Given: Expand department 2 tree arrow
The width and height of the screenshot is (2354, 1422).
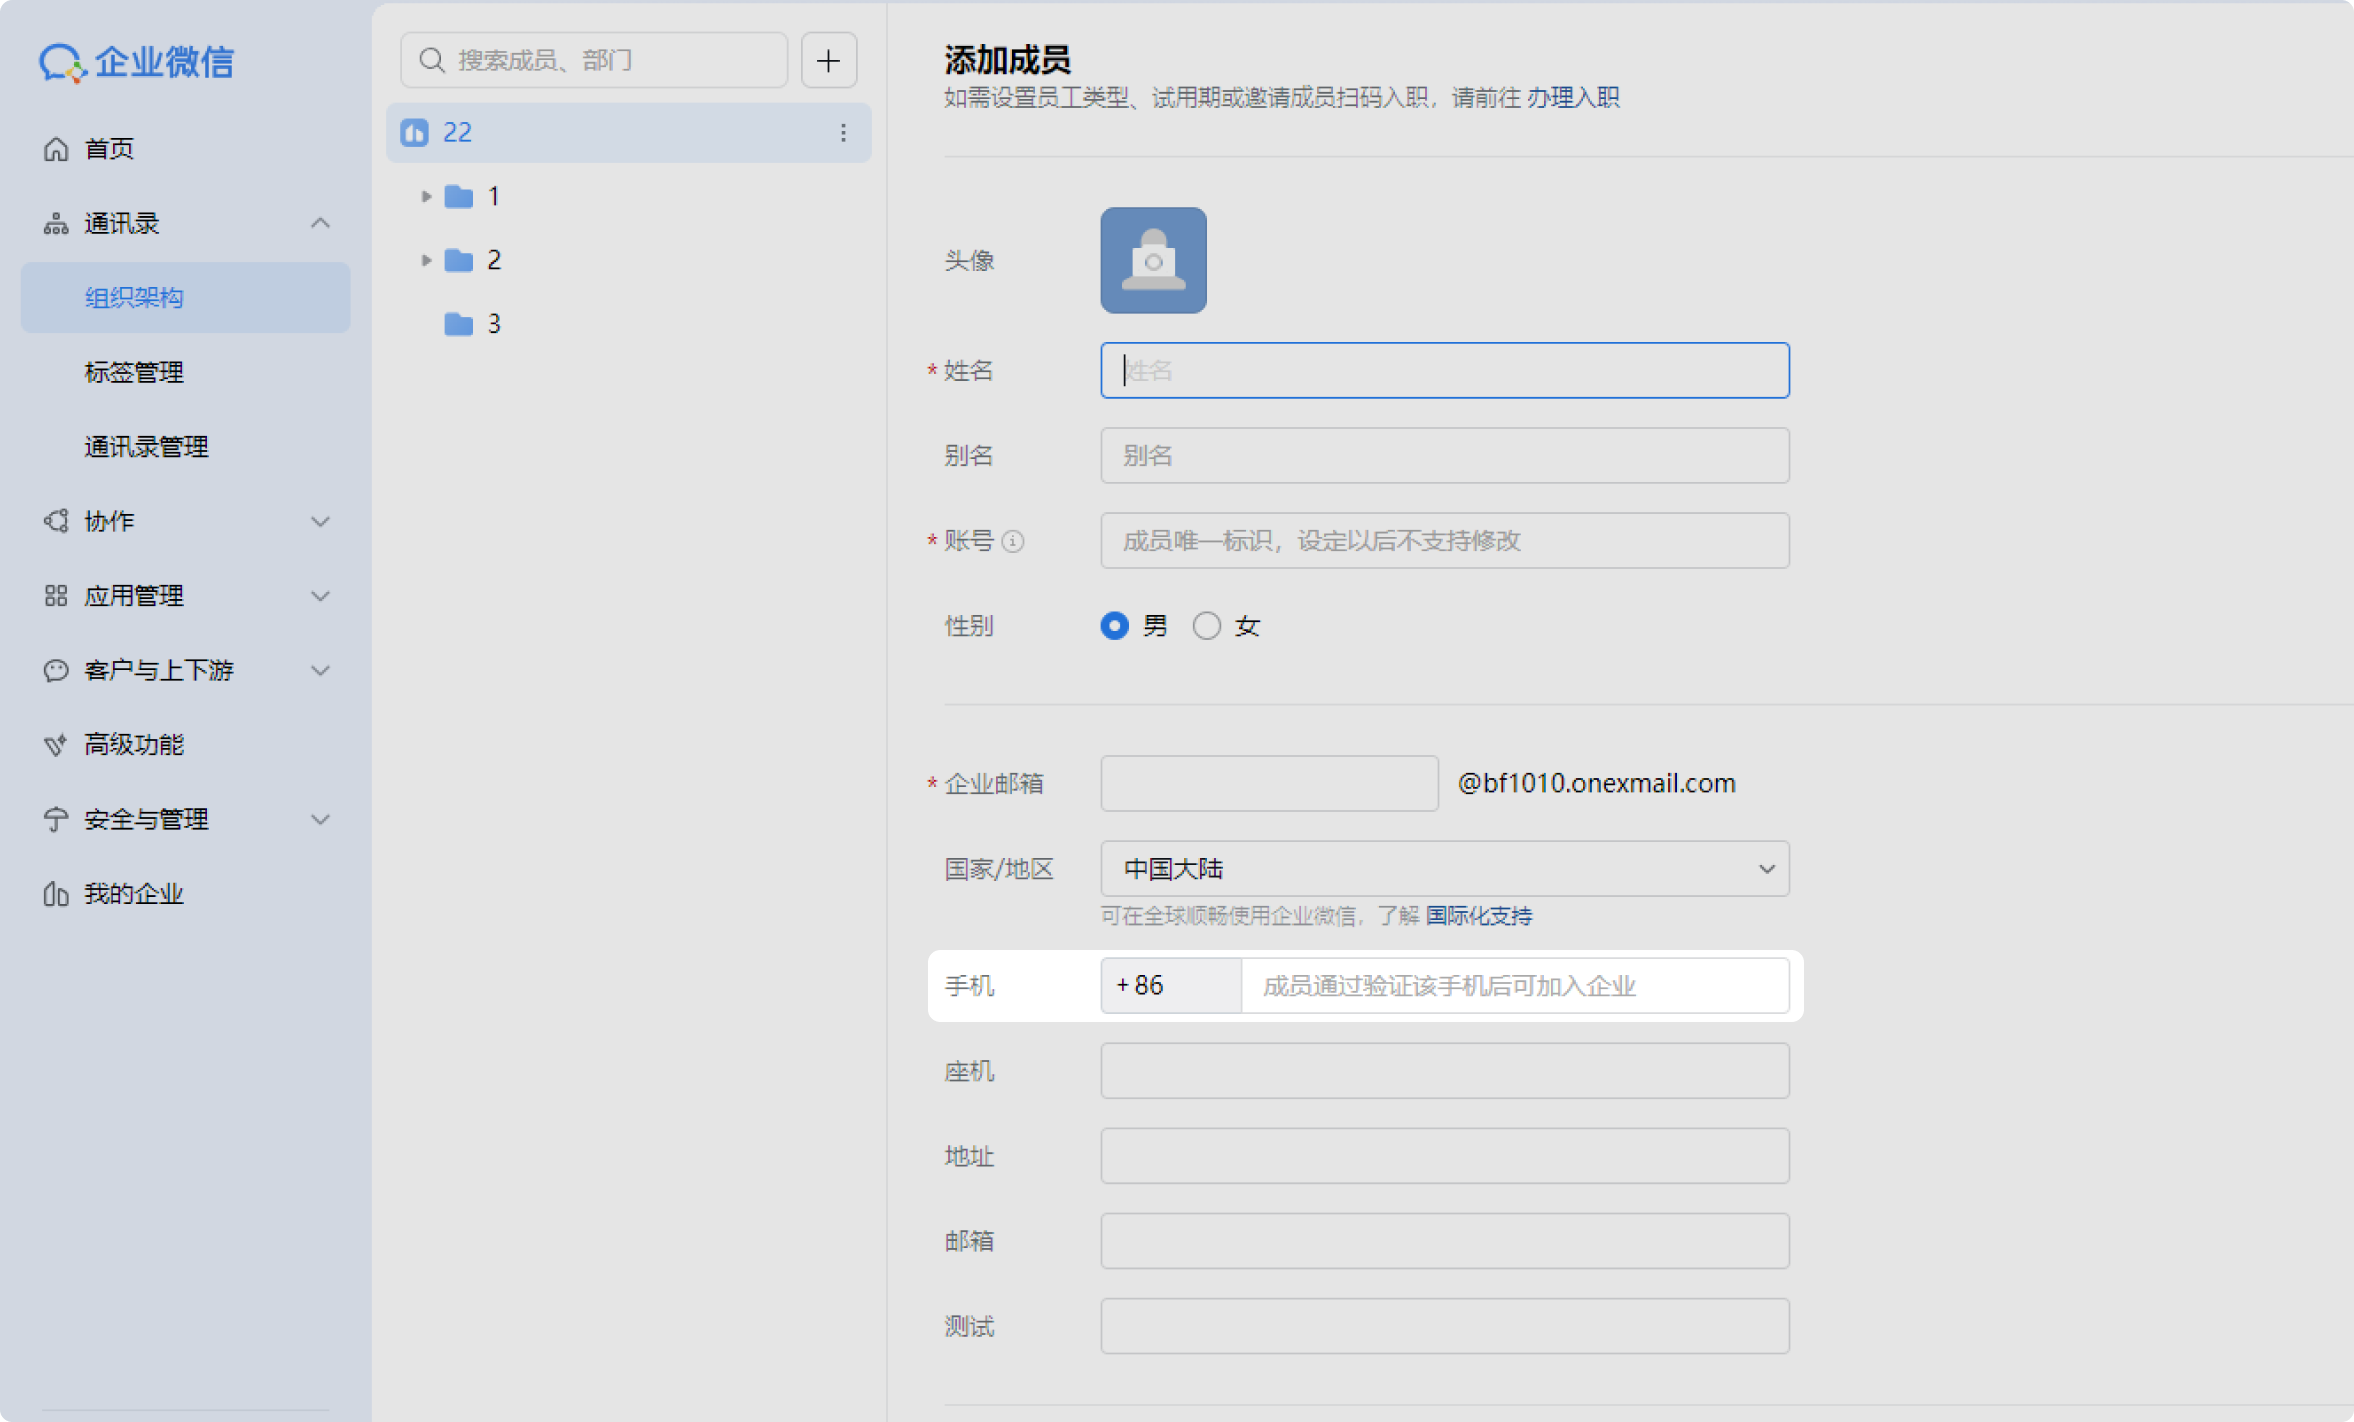Looking at the screenshot, I should click(x=426, y=260).
